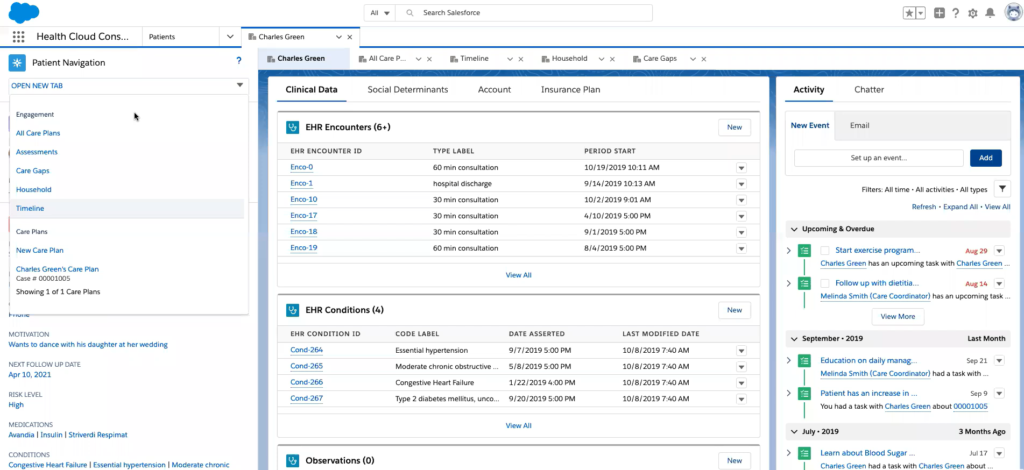Viewport: 1024px width, 470px height.
Task: Click the Set up an event field
Action: pos(878,158)
